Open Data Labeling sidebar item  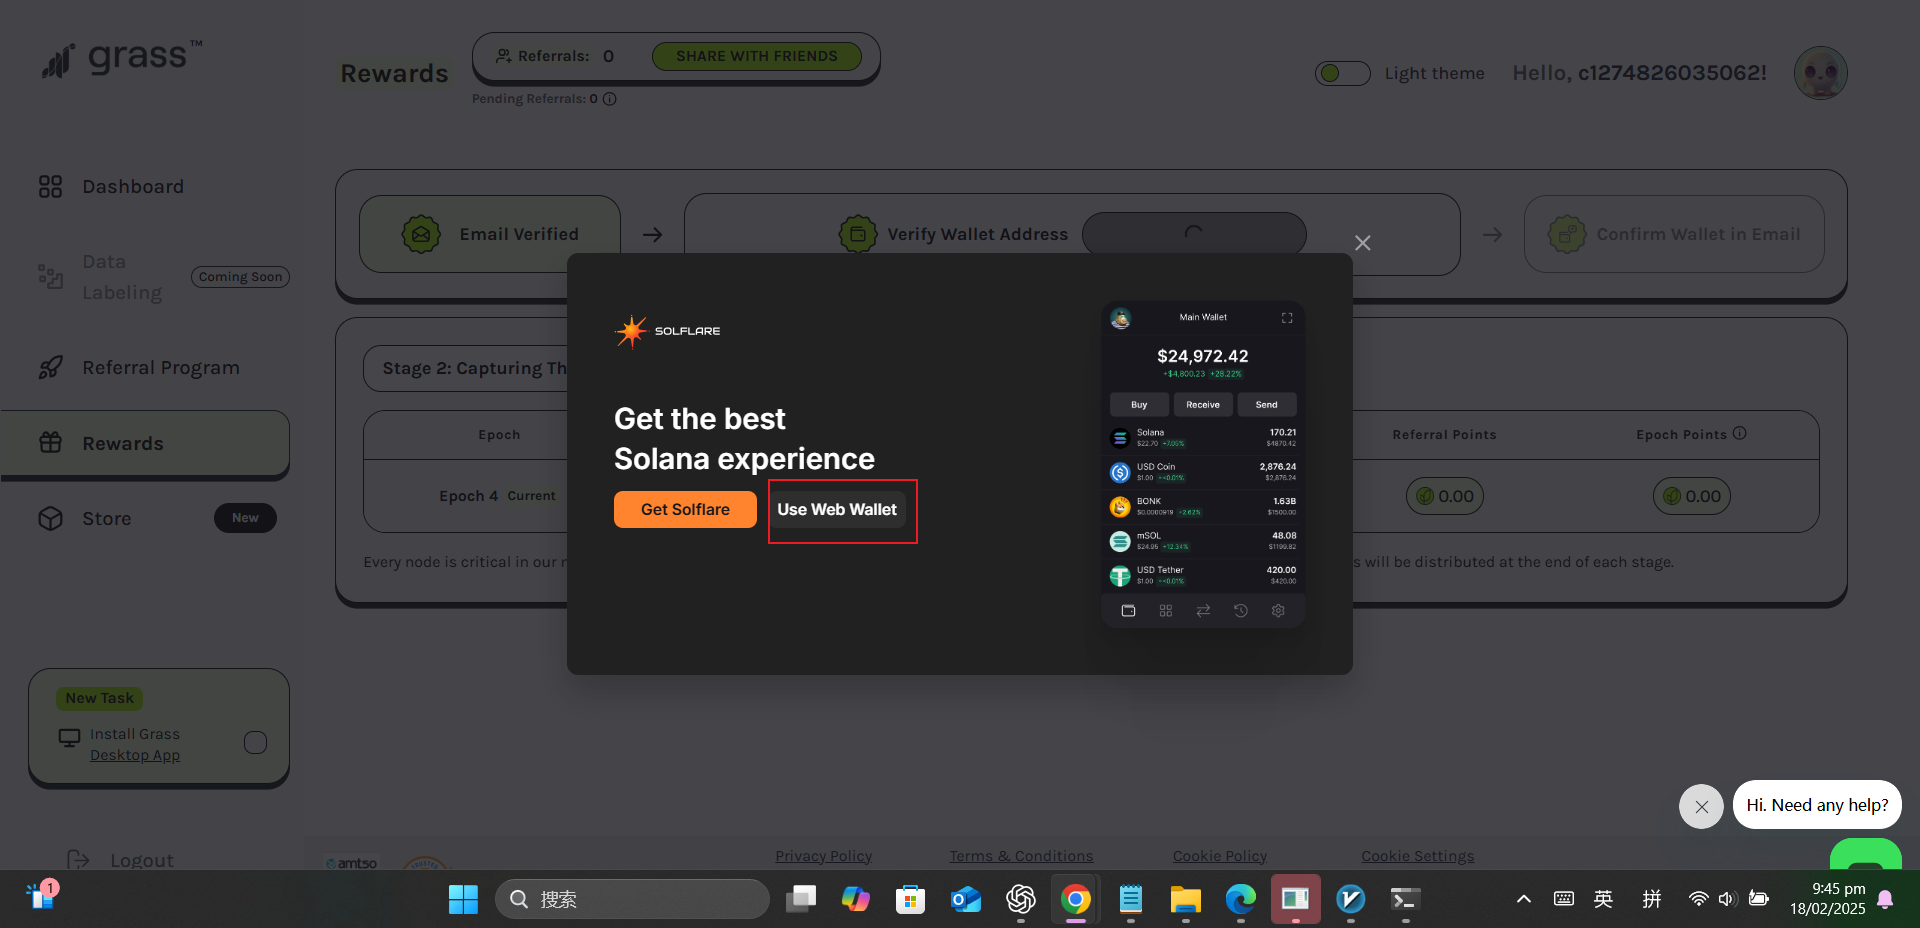pos(122,277)
